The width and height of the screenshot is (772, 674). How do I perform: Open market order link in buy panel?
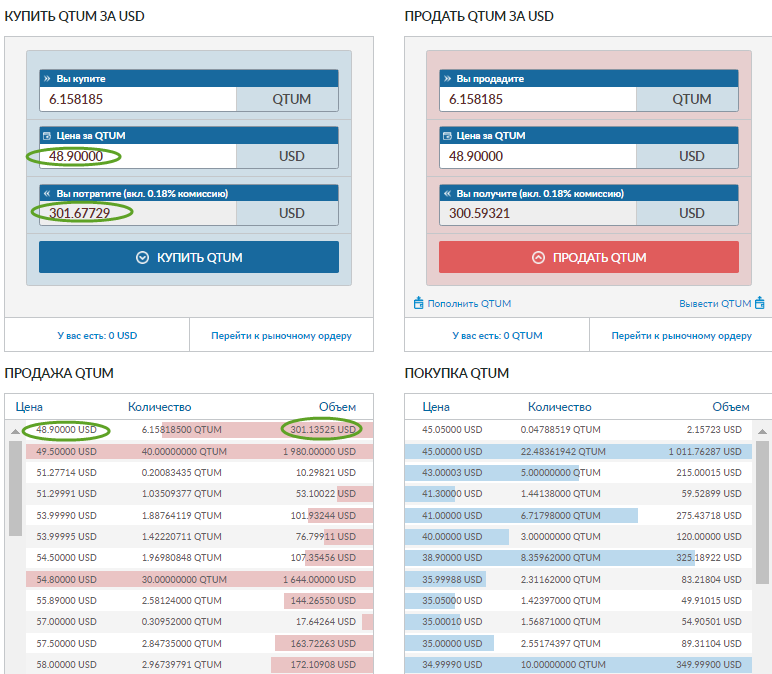tap(281, 336)
